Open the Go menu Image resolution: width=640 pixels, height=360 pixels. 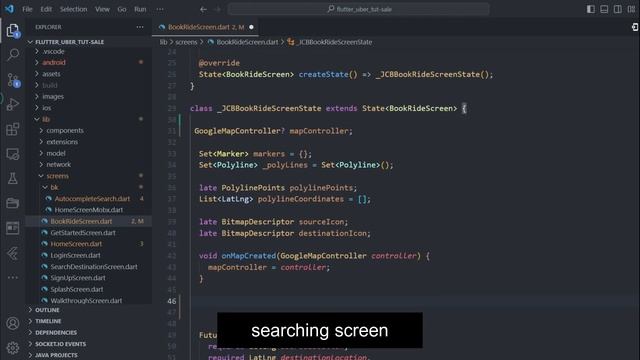point(122,9)
